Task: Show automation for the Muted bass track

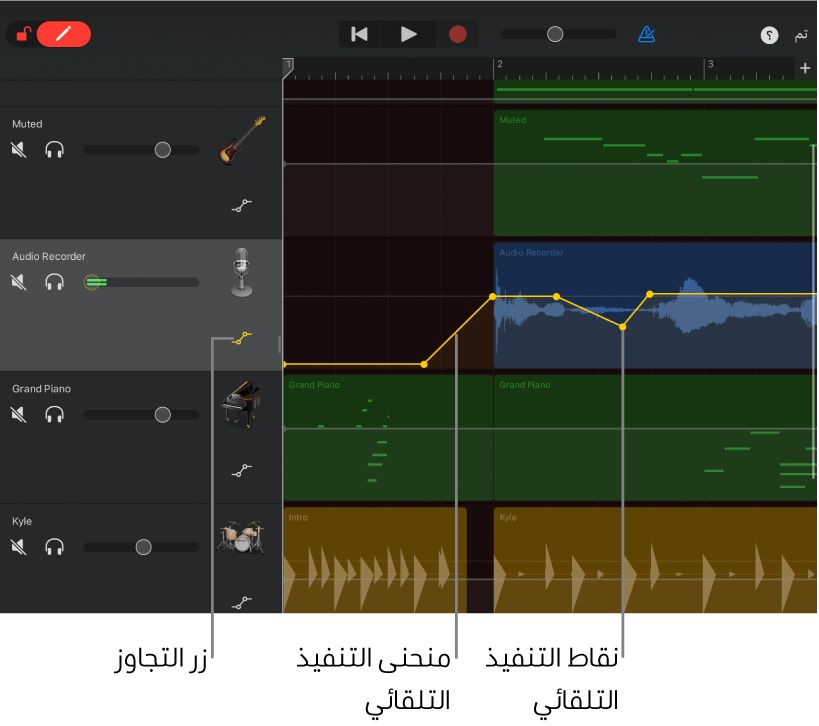Action: click(241, 205)
